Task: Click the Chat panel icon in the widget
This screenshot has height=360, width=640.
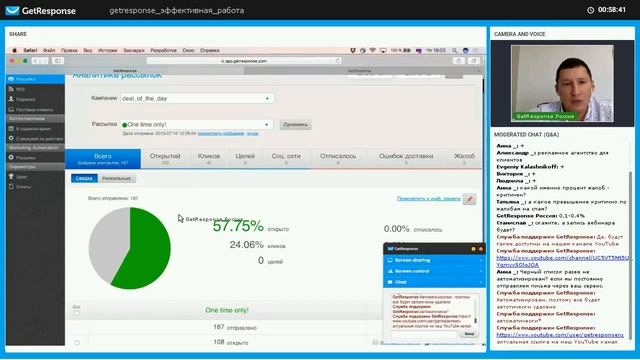Action: click(390, 282)
